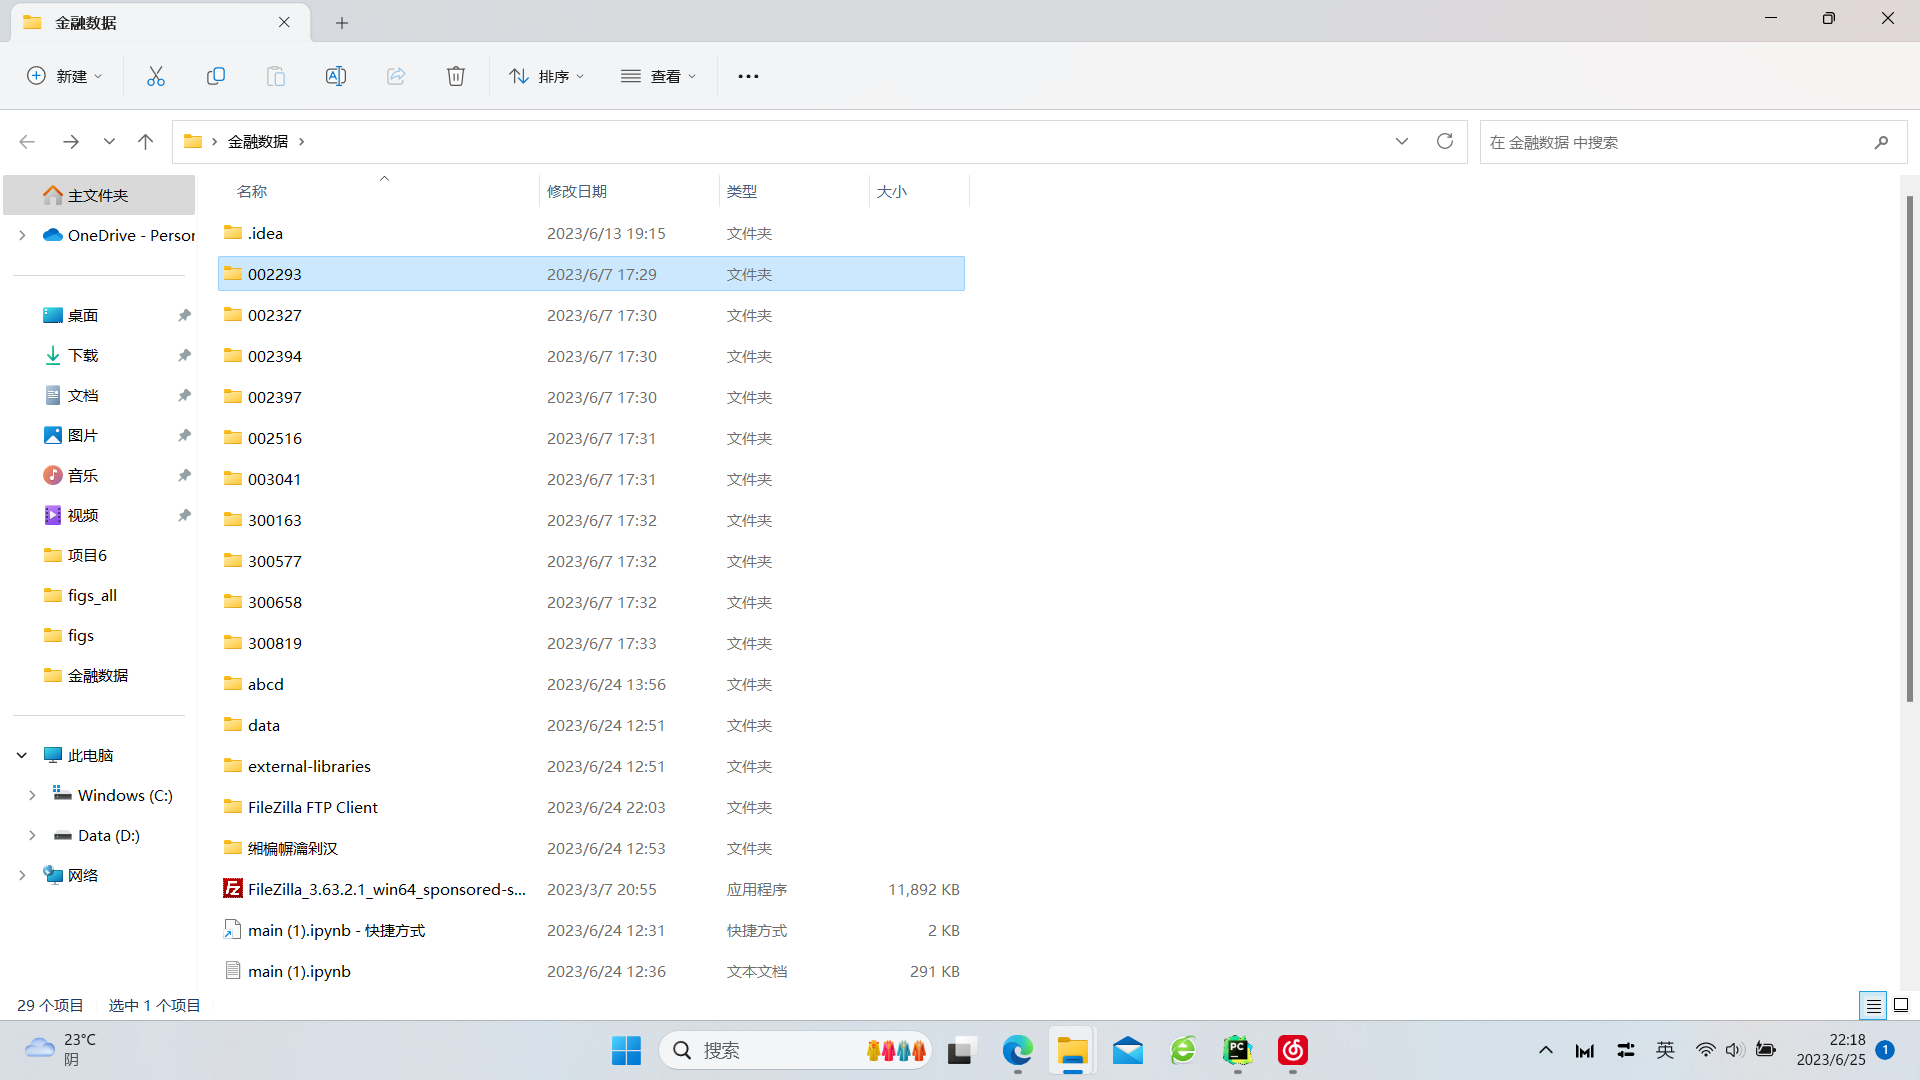Click the Rename icon in toolbar
1920x1080 pixels.
click(336, 76)
